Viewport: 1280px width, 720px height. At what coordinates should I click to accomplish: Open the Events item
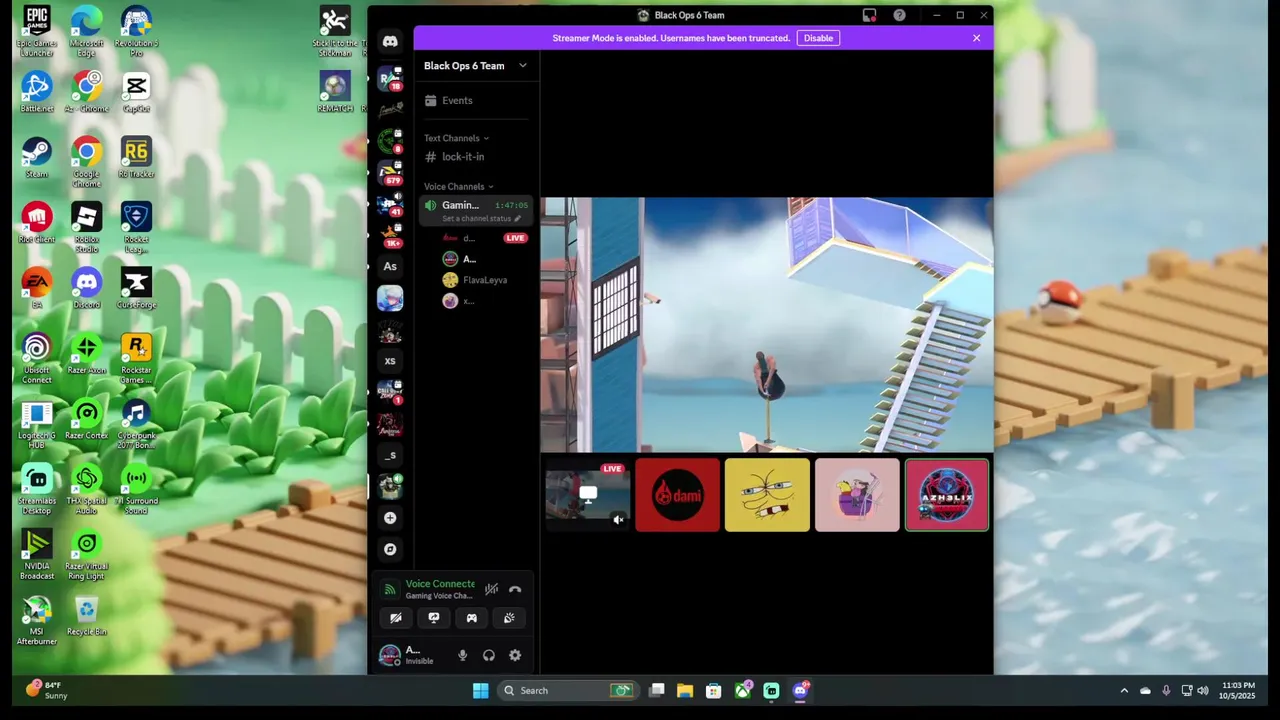tap(477, 101)
